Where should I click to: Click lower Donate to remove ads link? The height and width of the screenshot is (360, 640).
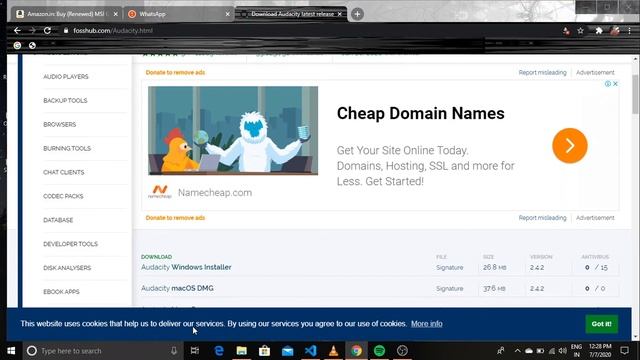tap(175, 218)
